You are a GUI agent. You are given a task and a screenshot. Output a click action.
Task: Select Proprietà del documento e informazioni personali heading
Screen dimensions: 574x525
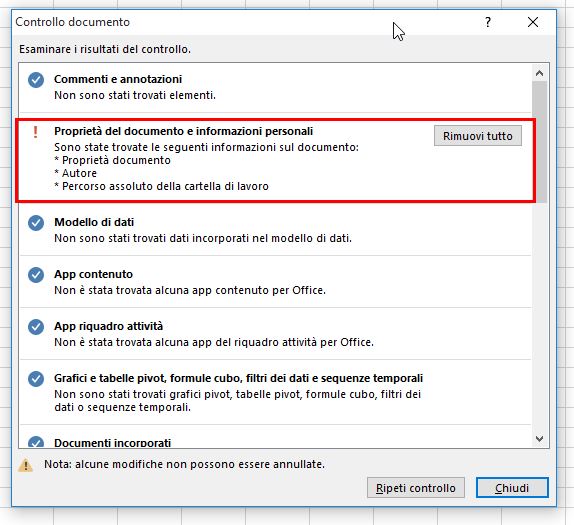pyautogui.click(x=183, y=131)
